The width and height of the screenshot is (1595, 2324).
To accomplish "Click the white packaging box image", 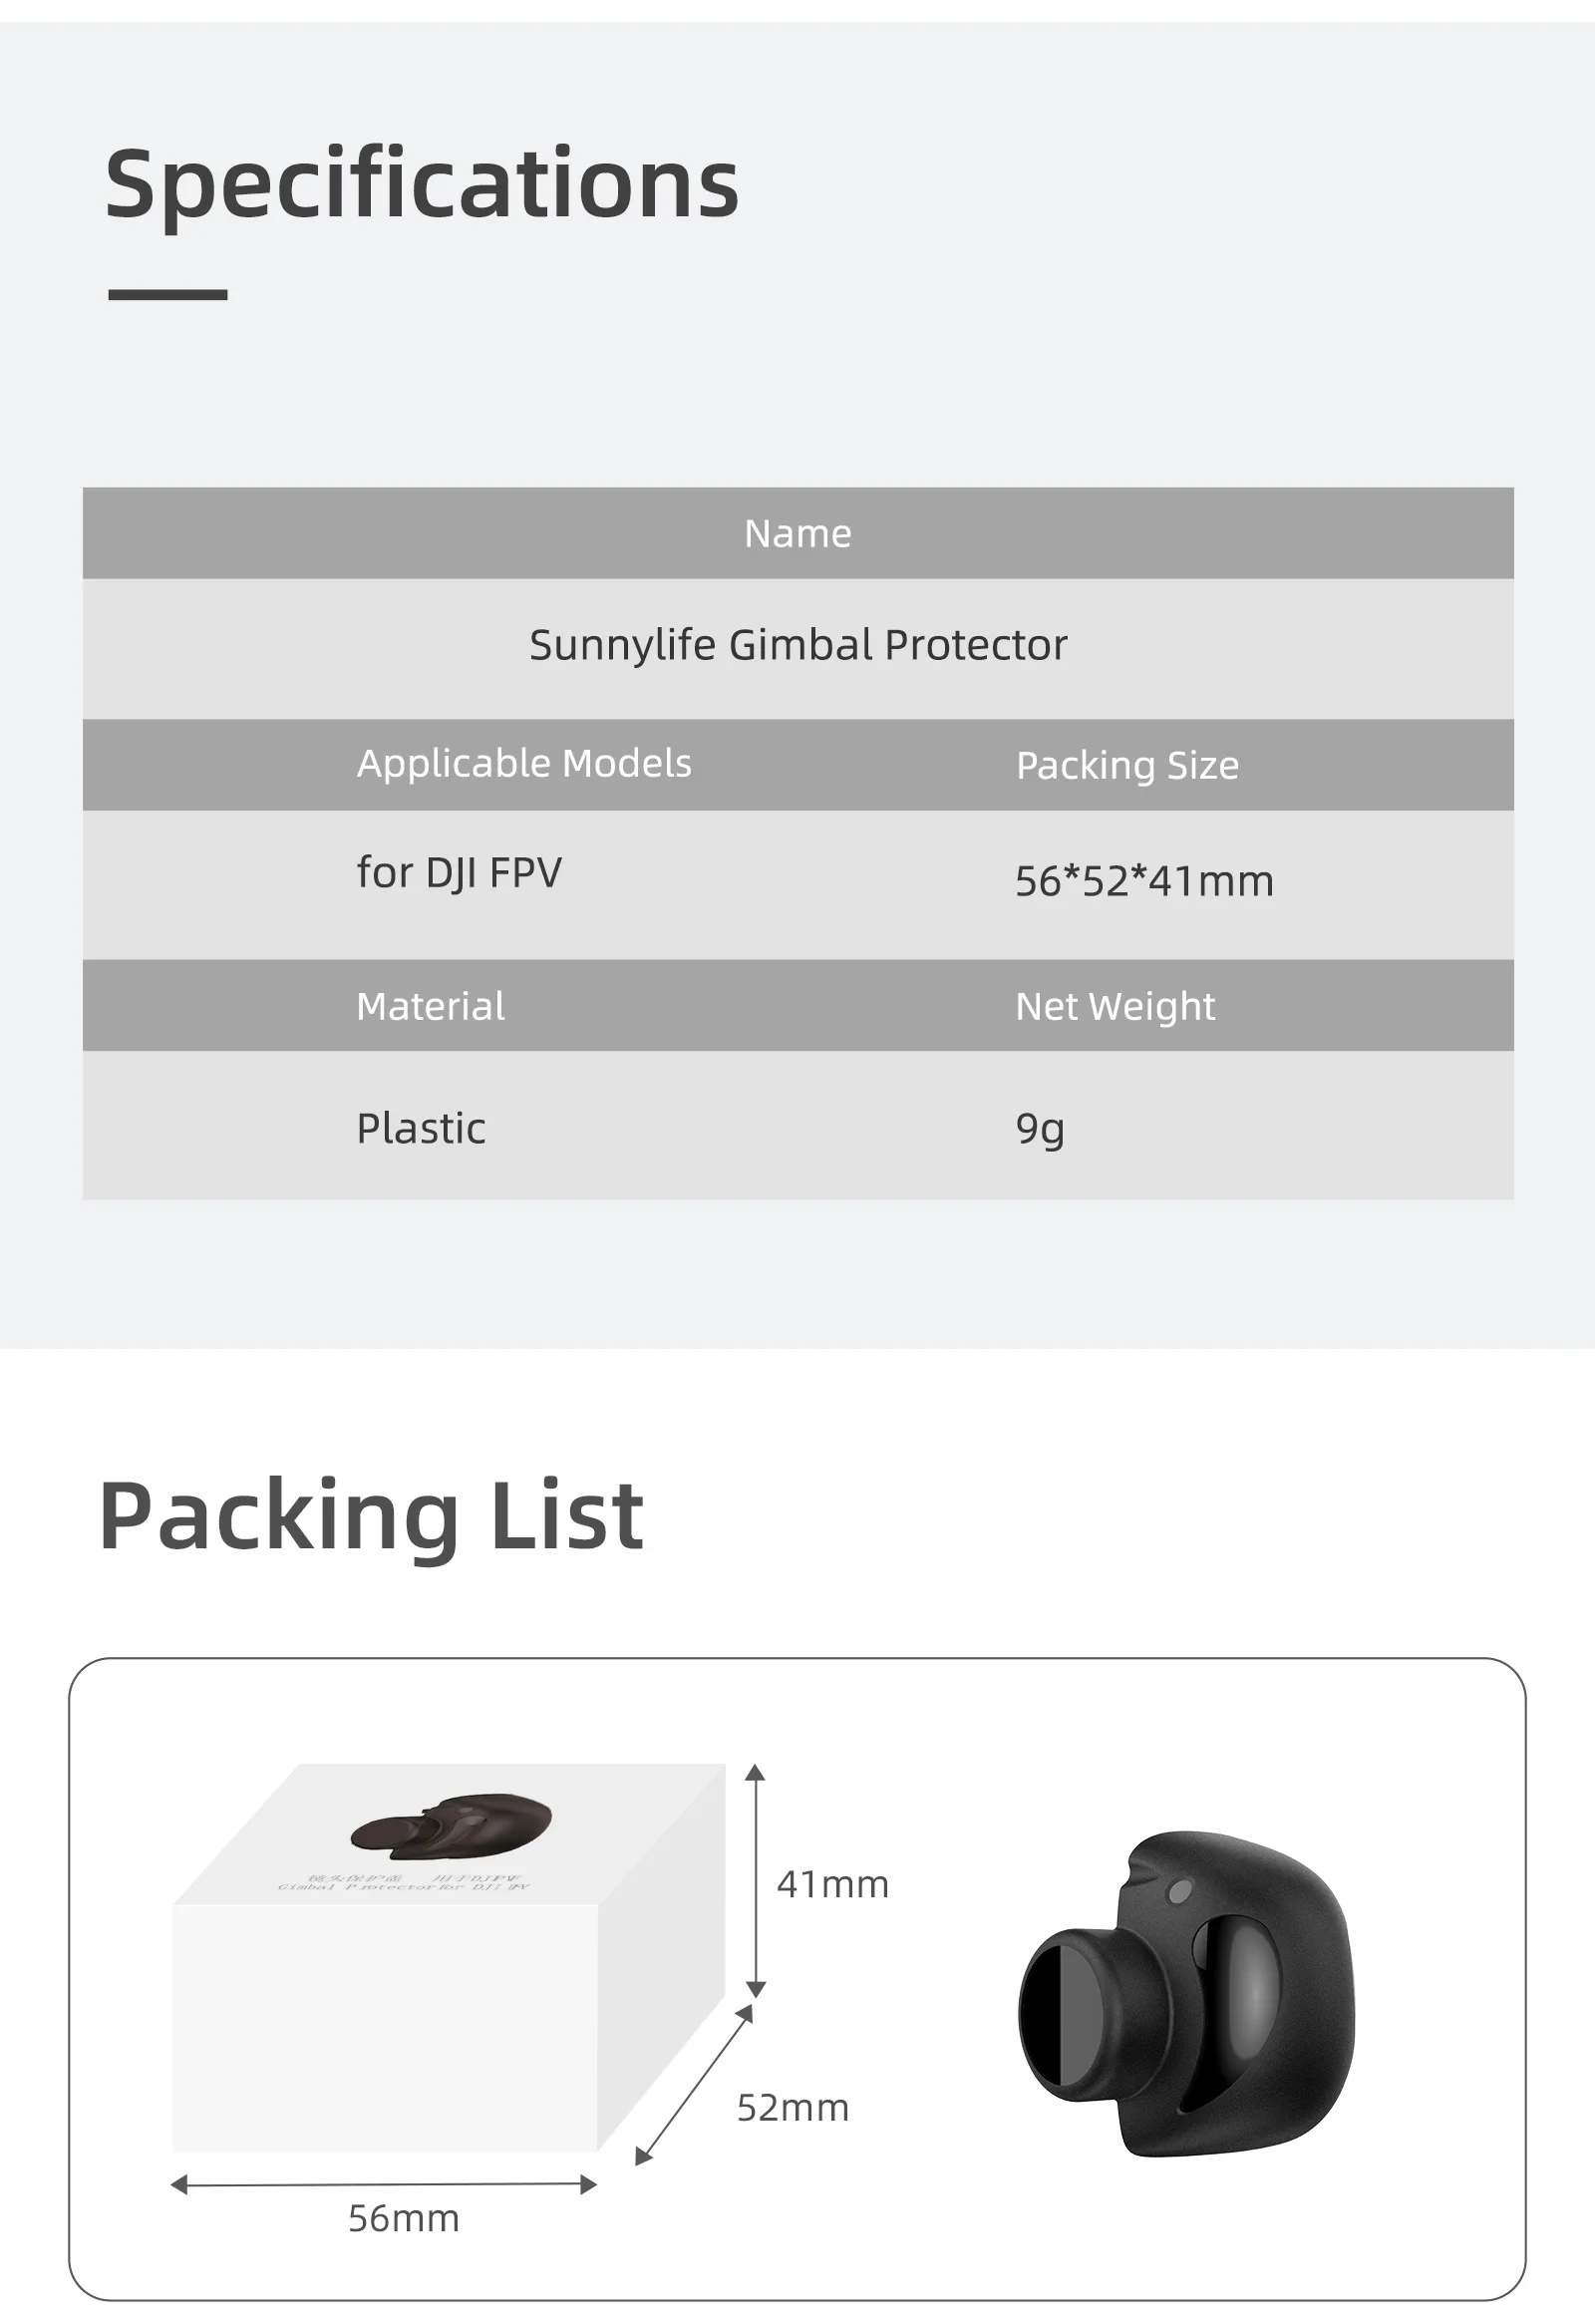I will pyautogui.click(x=449, y=1957).
